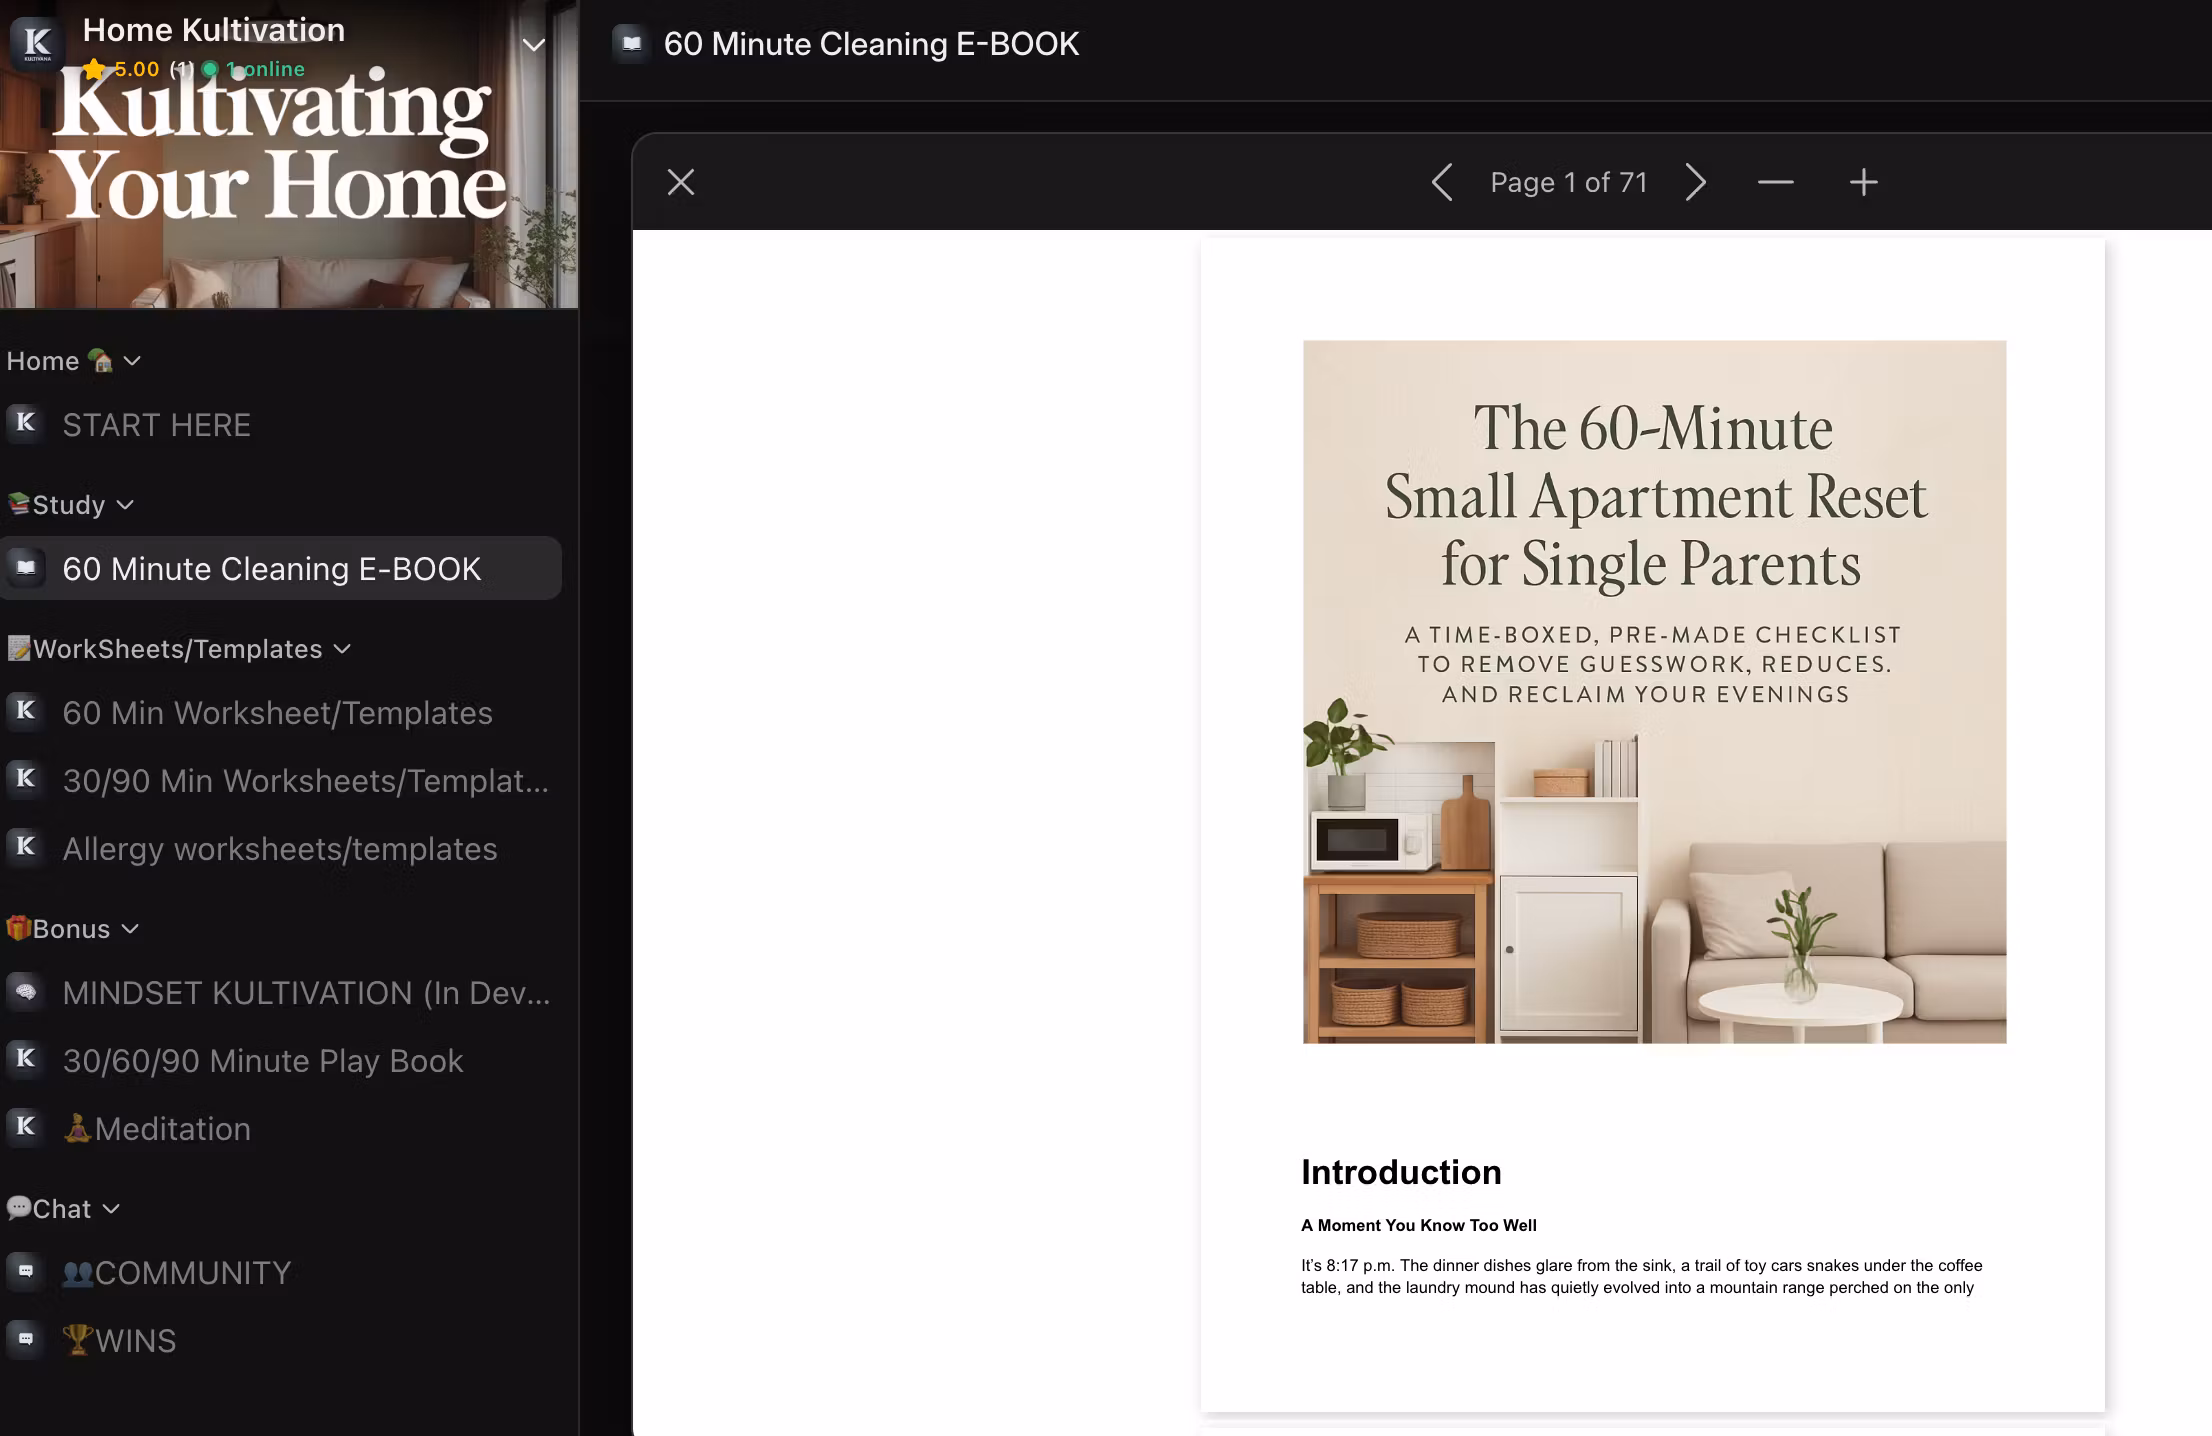Image resolution: width=2212 pixels, height=1436 pixels.
Task: Click the Home Kultivation community logo
Action: [36, 42]
